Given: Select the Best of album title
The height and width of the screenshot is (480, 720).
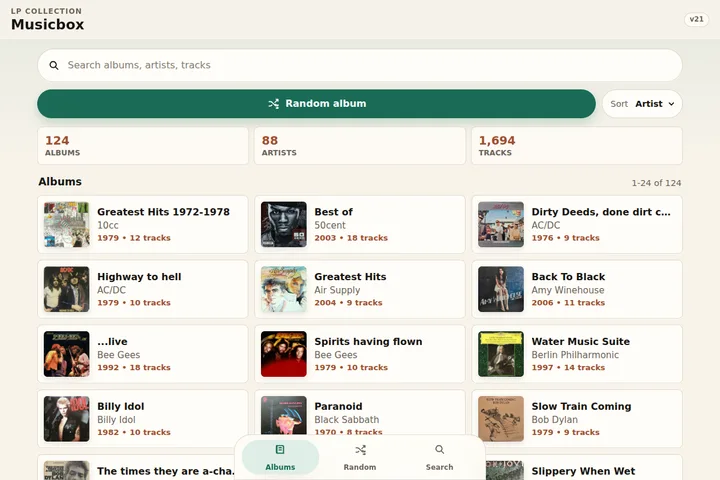Looking at the screenshot, I should 333,212.
